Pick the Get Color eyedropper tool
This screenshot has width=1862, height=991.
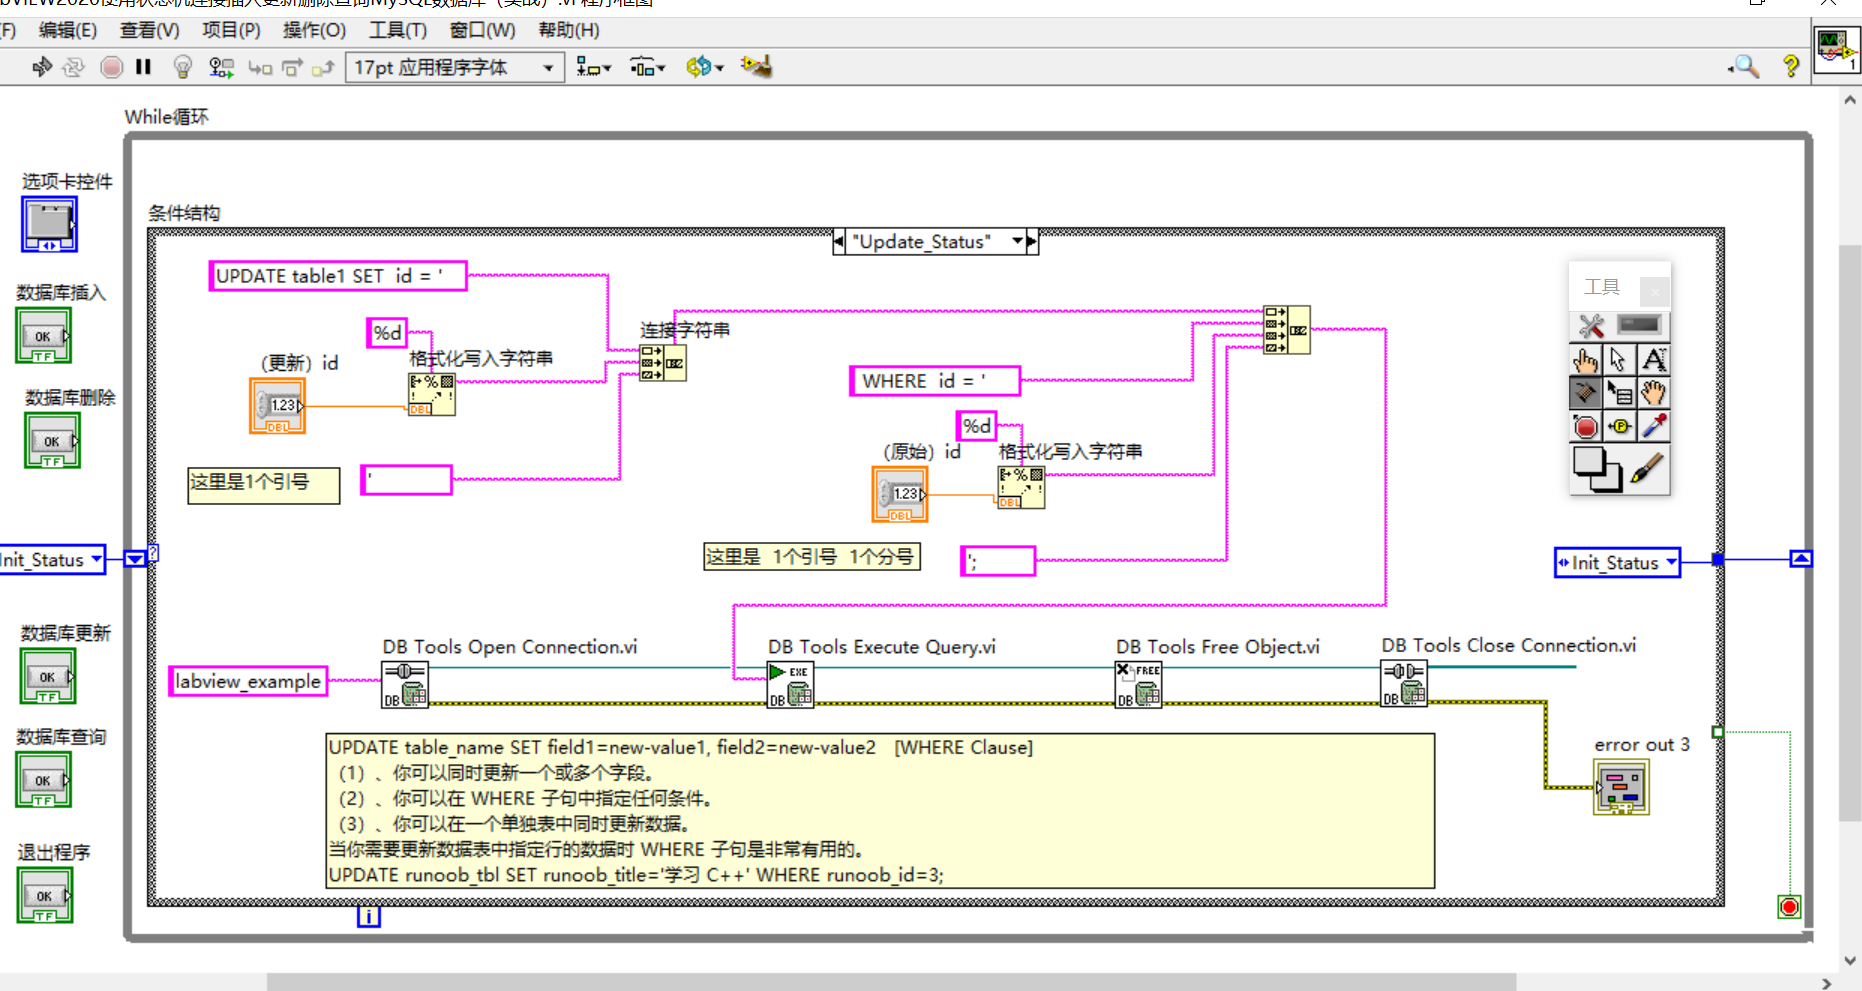pyautogui.click(x=1654, y=425)
